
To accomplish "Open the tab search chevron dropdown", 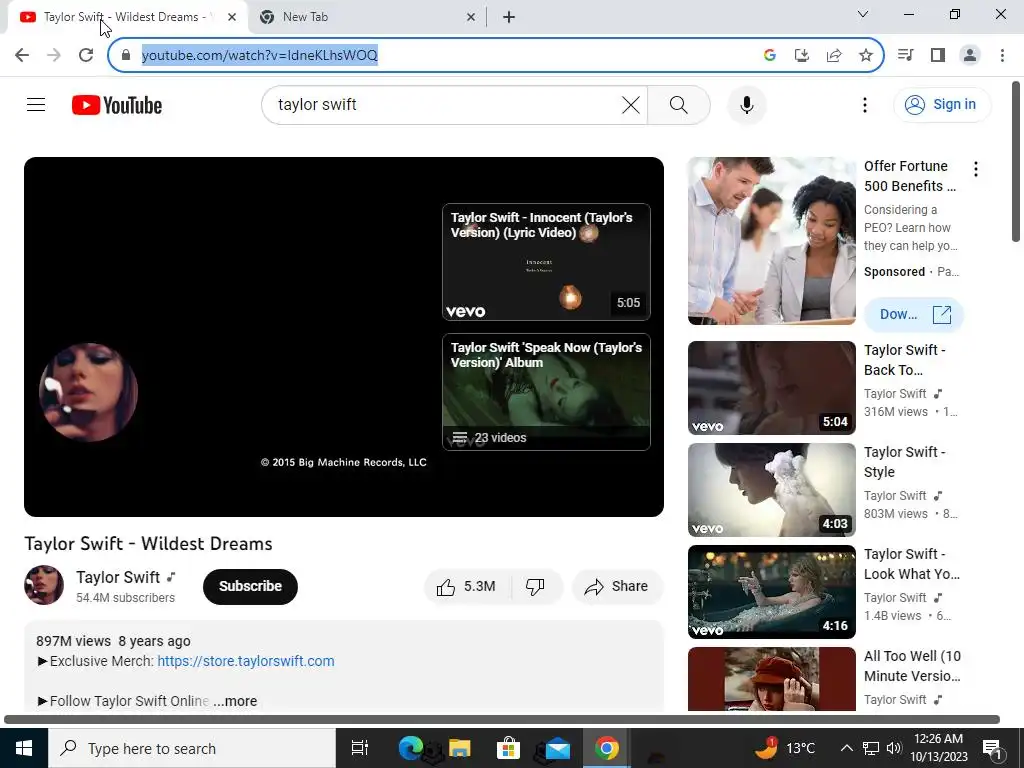I will click(x=863, y=14).
